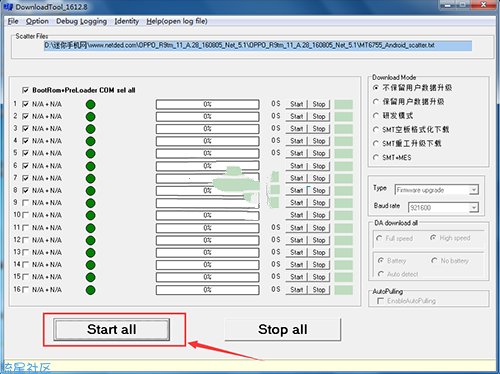The width and height of the screenshot is (500, 374).
Task: Click the green status circle in row 6
Action: coord(90,166)
